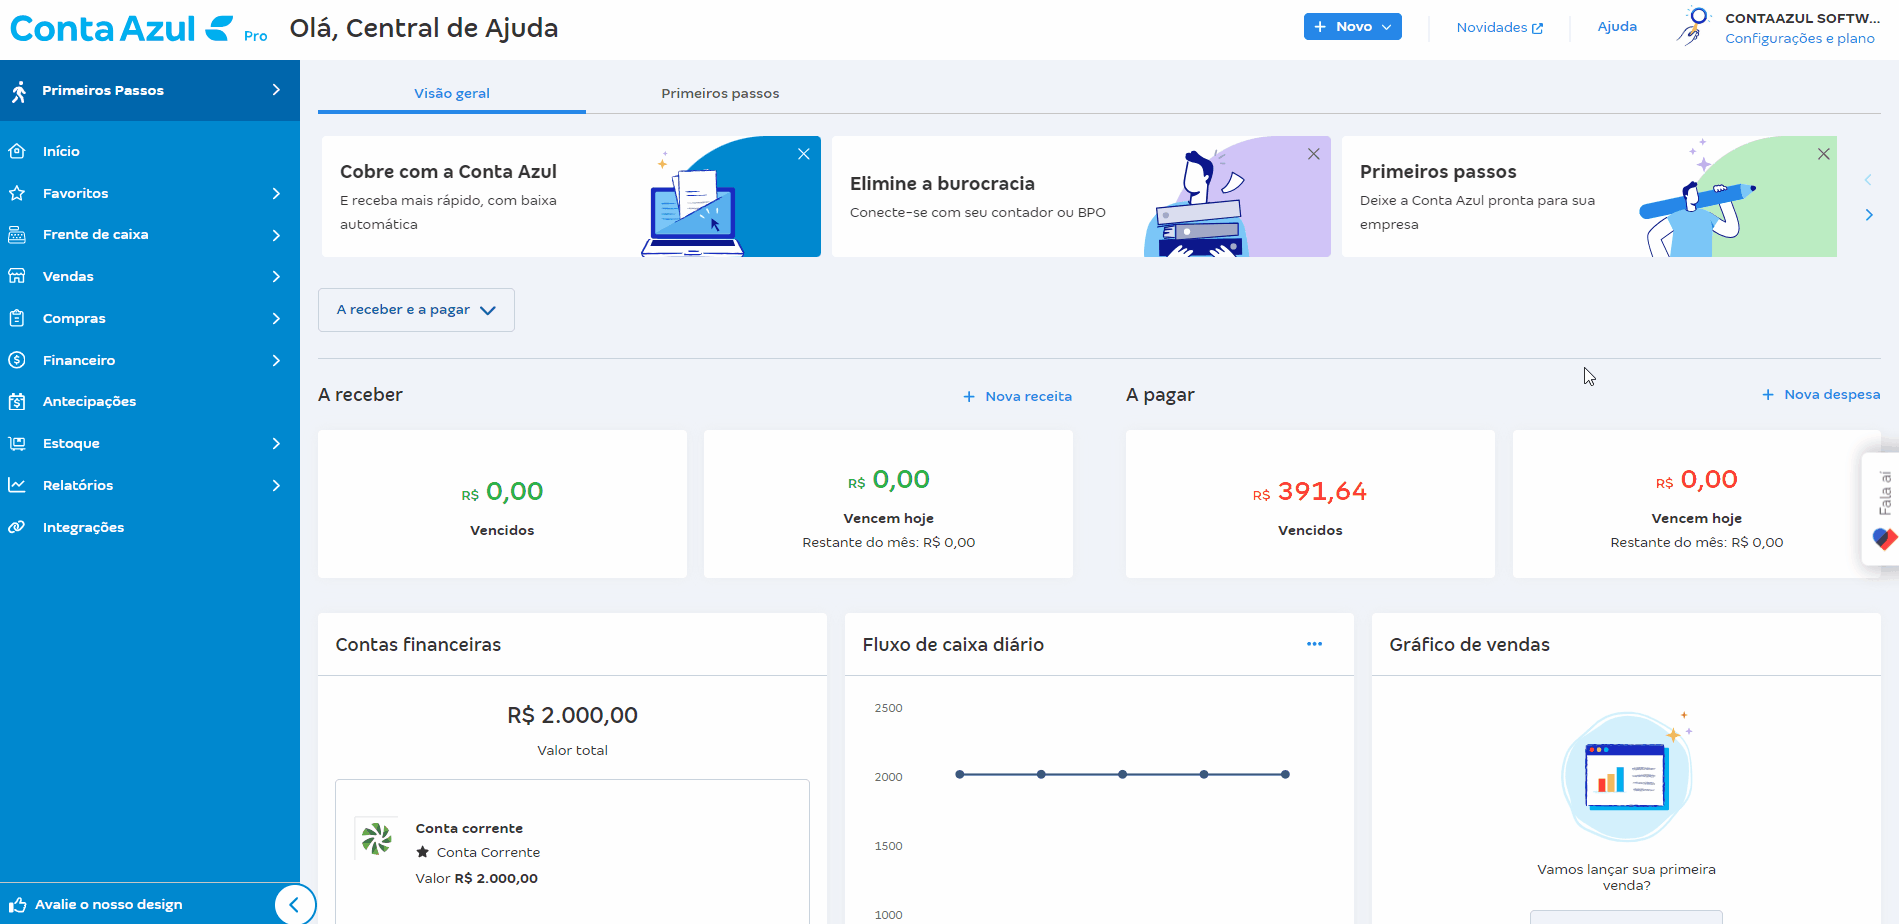
Task: Click Nova receita link
Action: click(x=1017, y=396)
